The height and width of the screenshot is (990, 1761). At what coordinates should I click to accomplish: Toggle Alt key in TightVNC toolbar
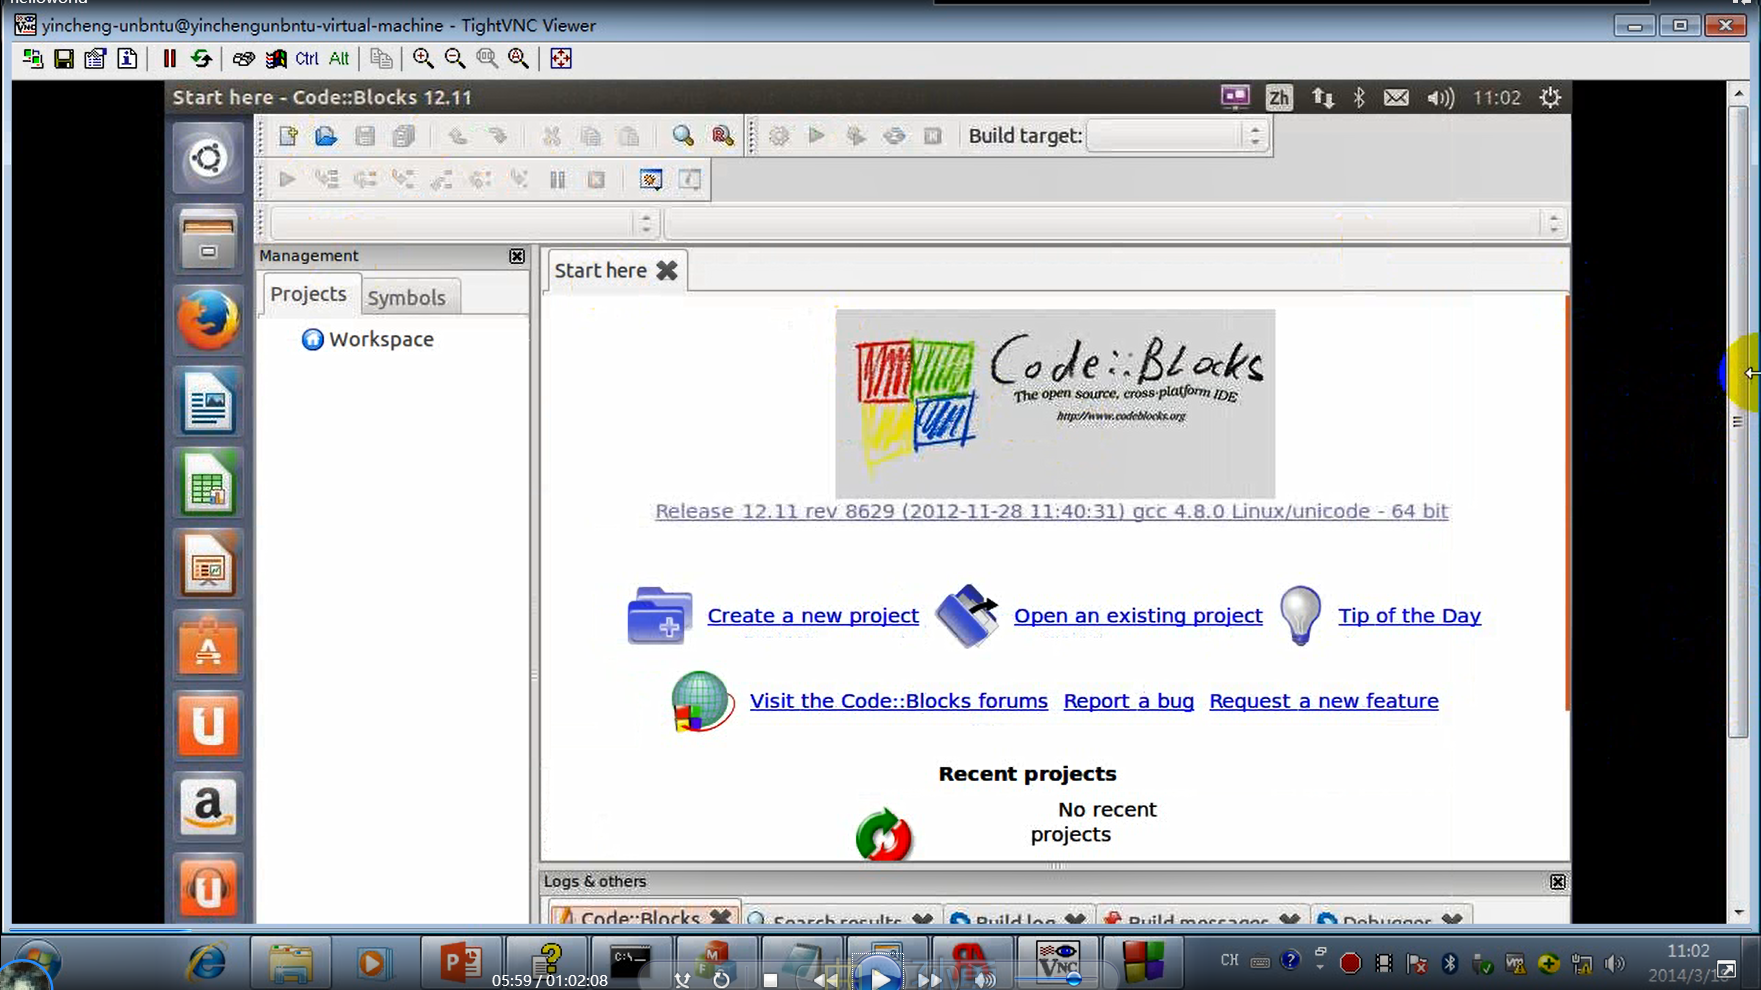[x=339, y=59]
